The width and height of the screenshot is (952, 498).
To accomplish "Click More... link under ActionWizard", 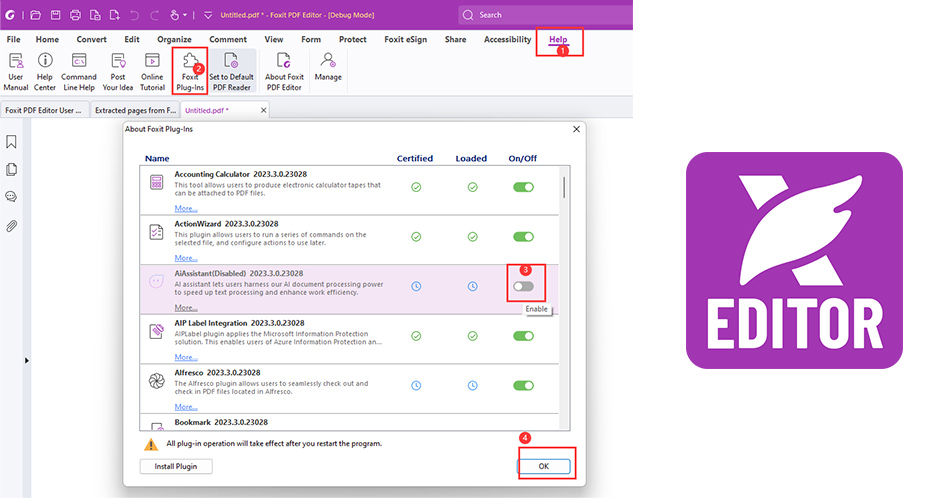I will 186,258.
